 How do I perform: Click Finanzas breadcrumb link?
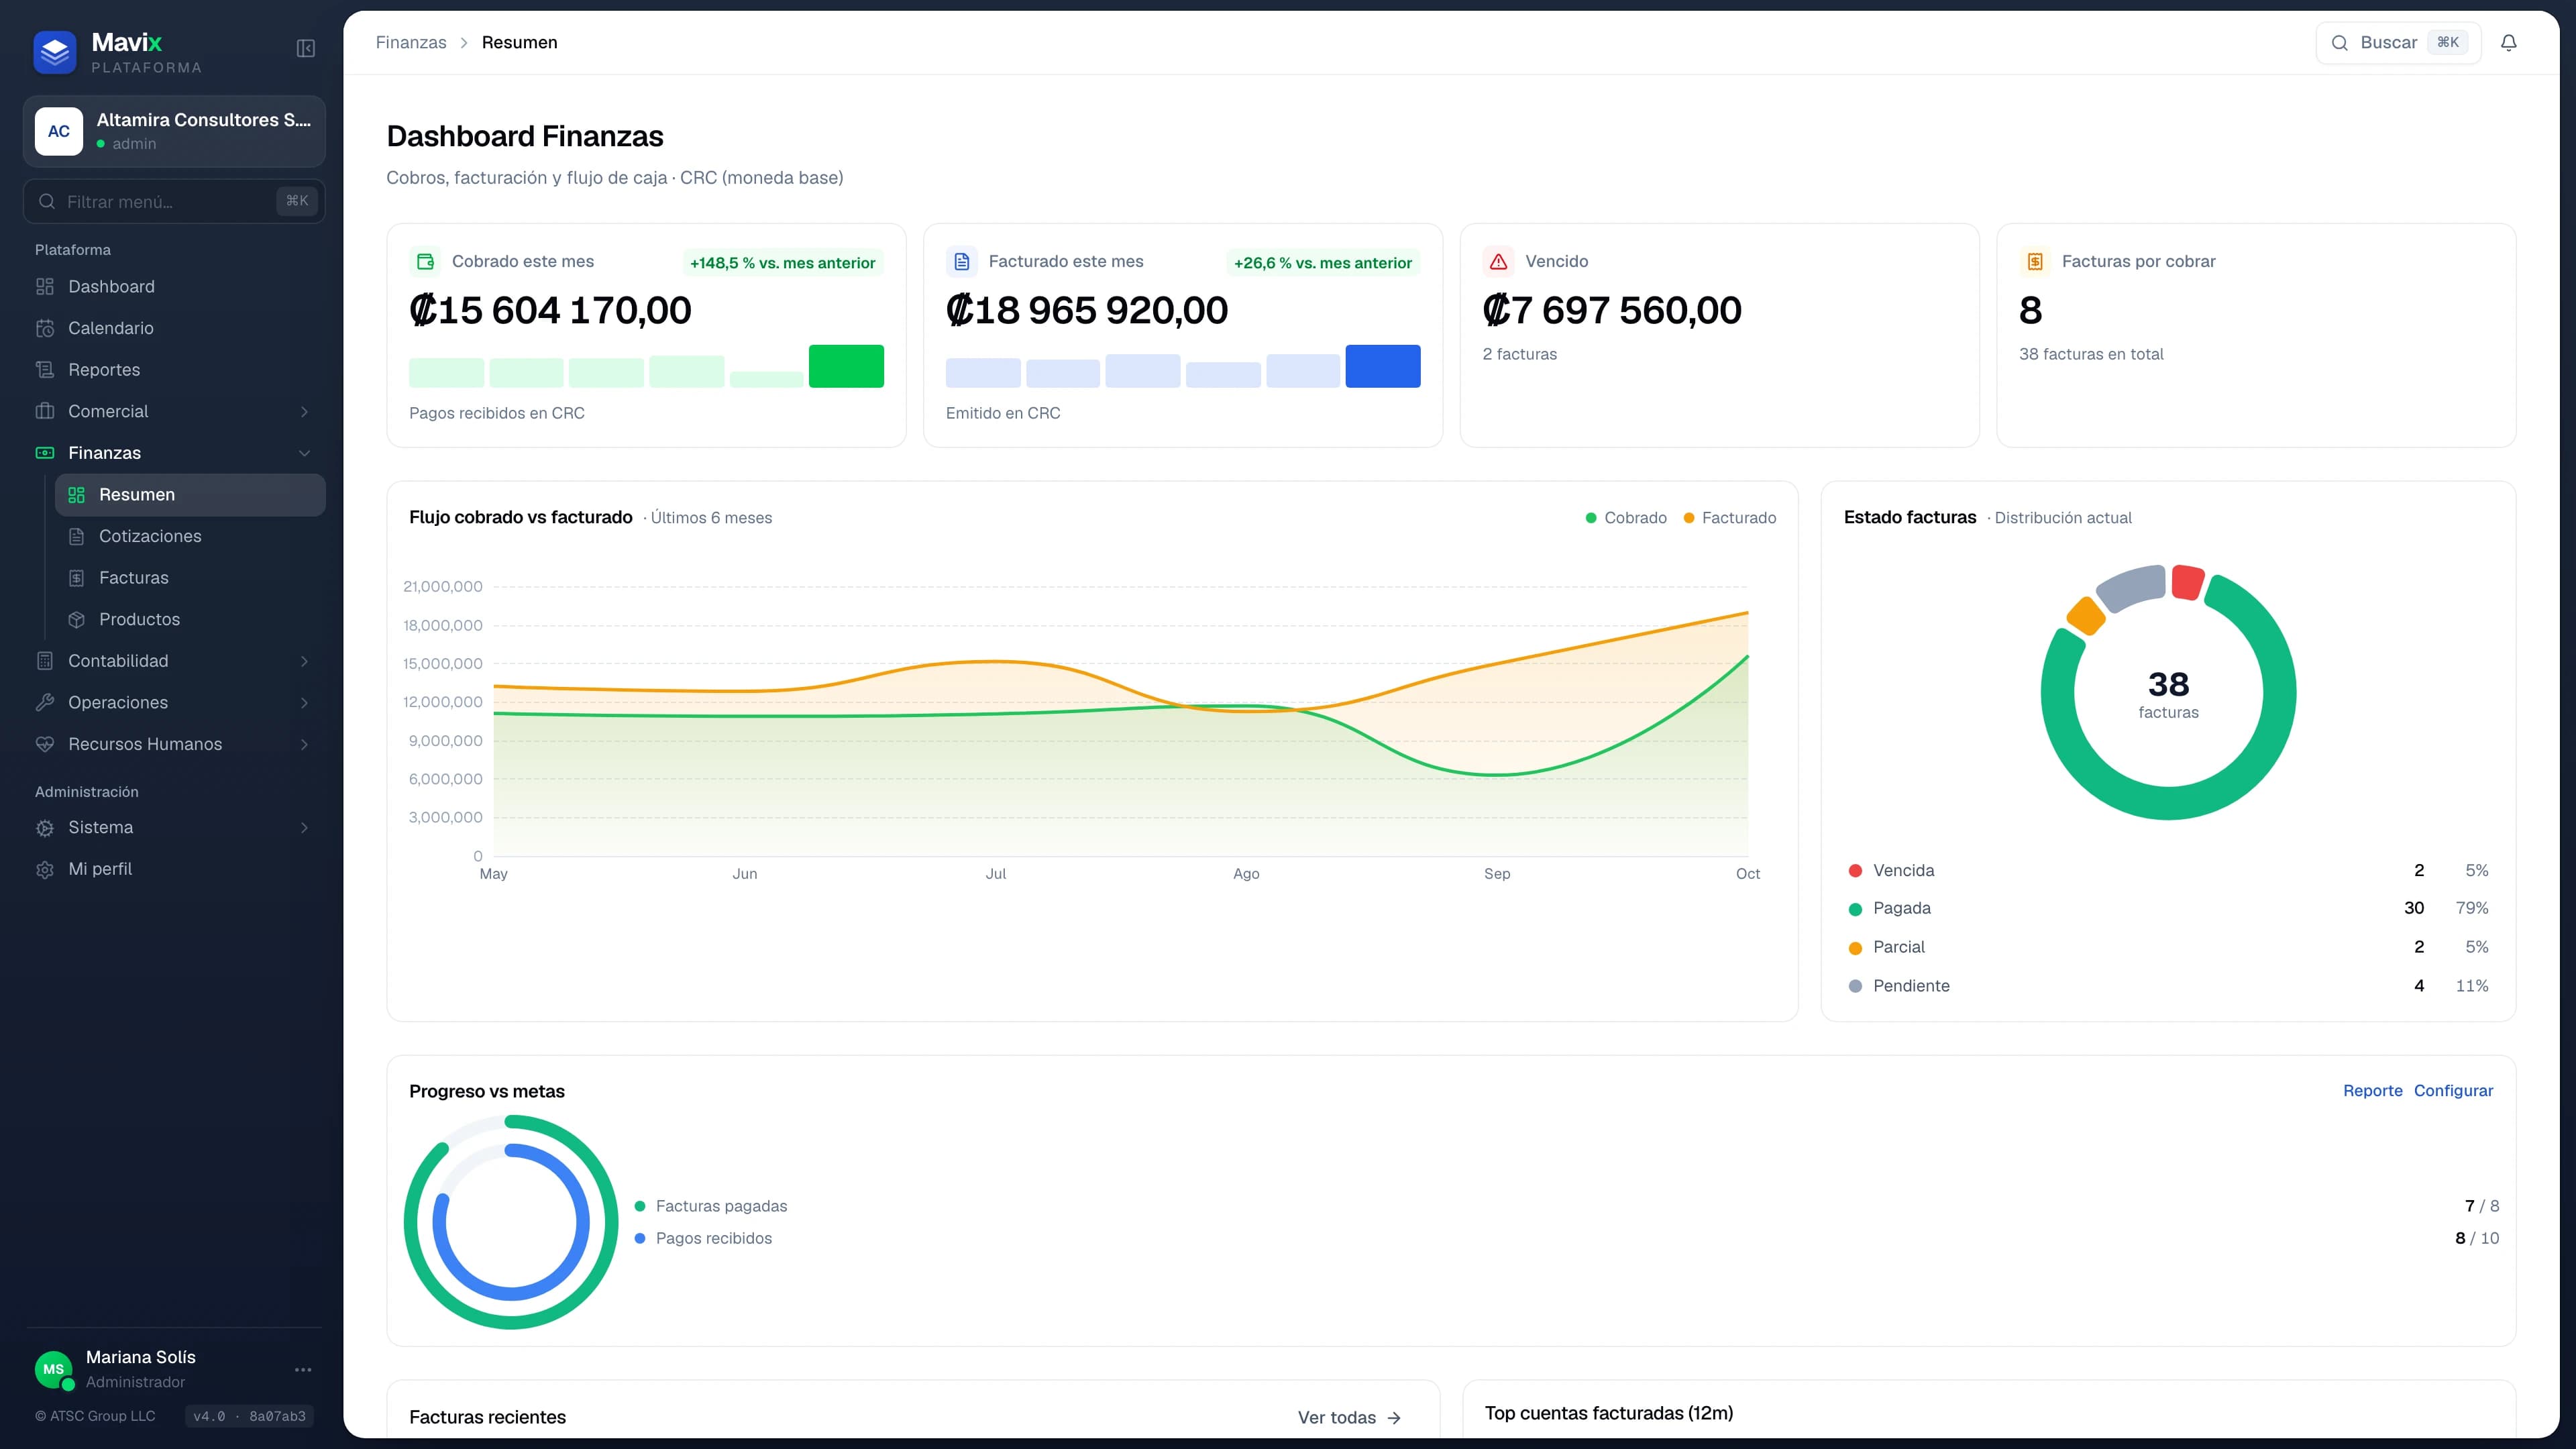[411, 43]
